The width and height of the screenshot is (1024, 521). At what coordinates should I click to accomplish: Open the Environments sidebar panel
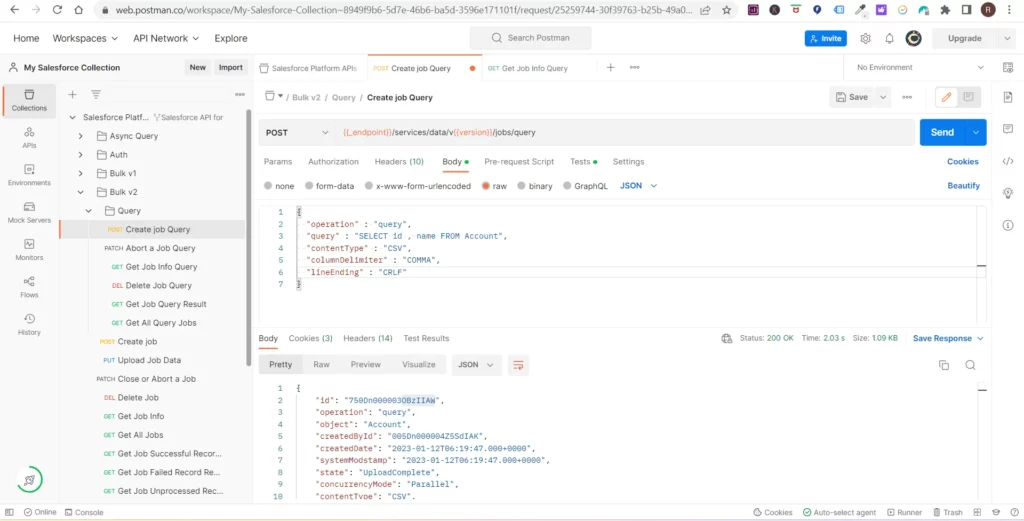(29, 175)
